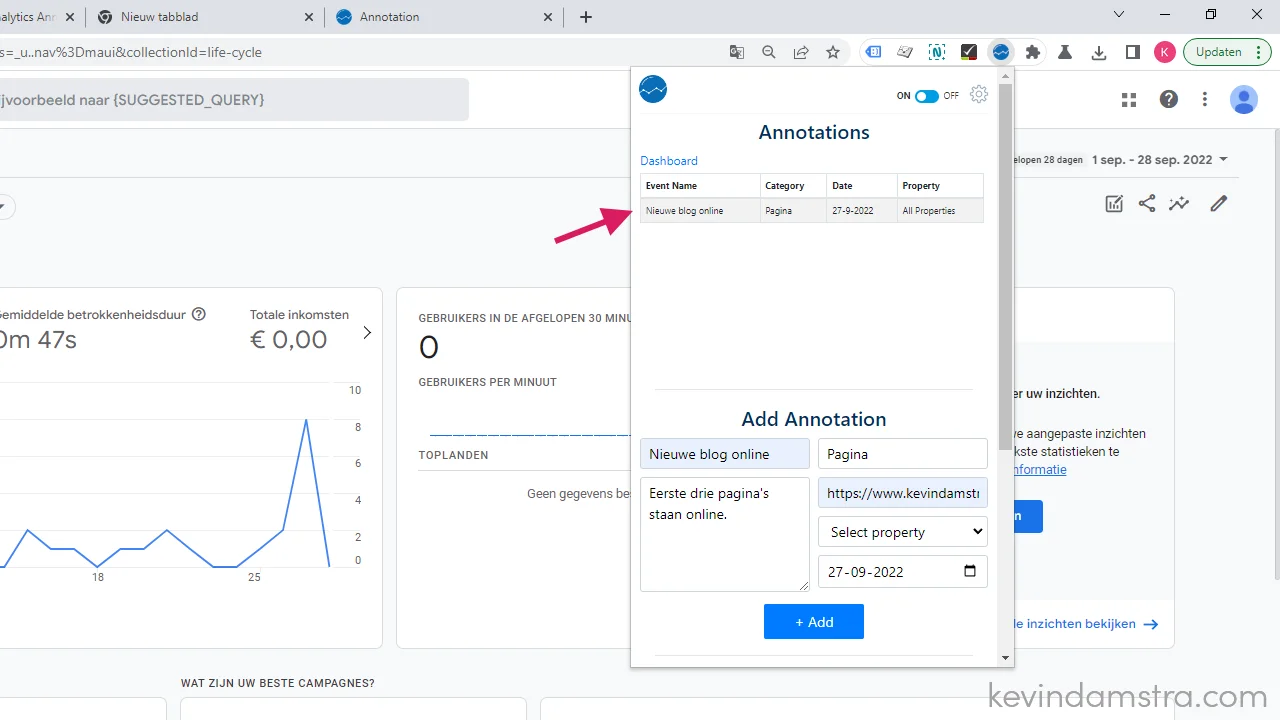Image resolution: width=1280 pixels, height=720 pixels.
Task: Click the teal 'N' extension icon
Action: point(937,52)
